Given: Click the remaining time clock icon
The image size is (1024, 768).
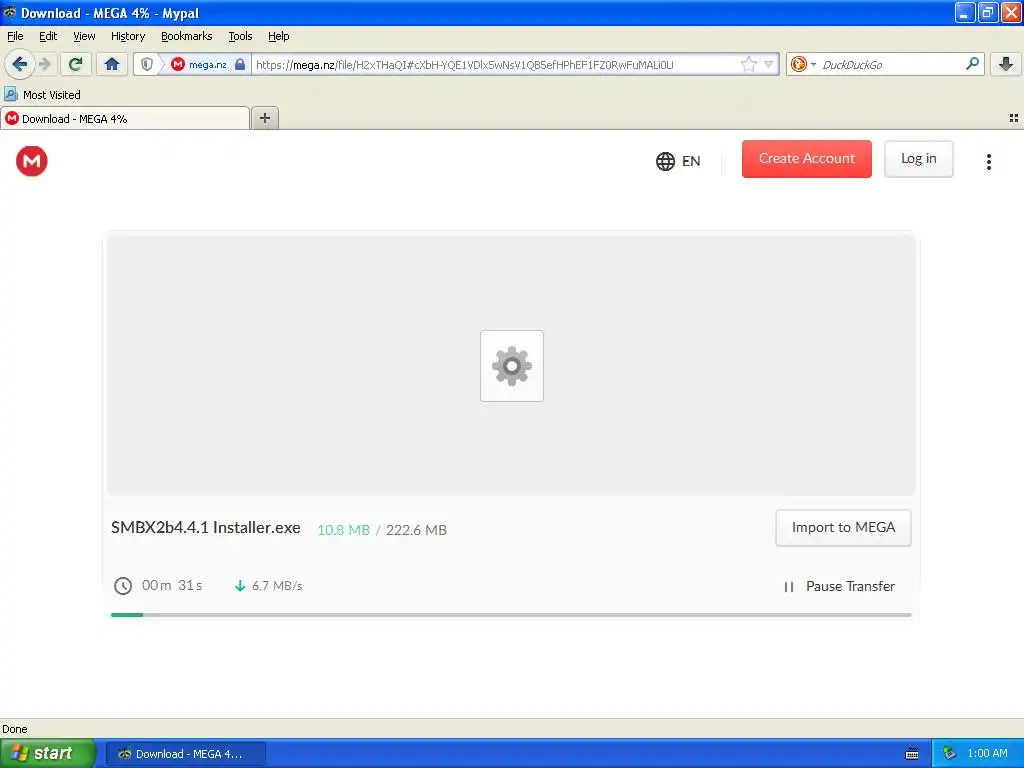Looking at the screenshot, I should [123, 586].
